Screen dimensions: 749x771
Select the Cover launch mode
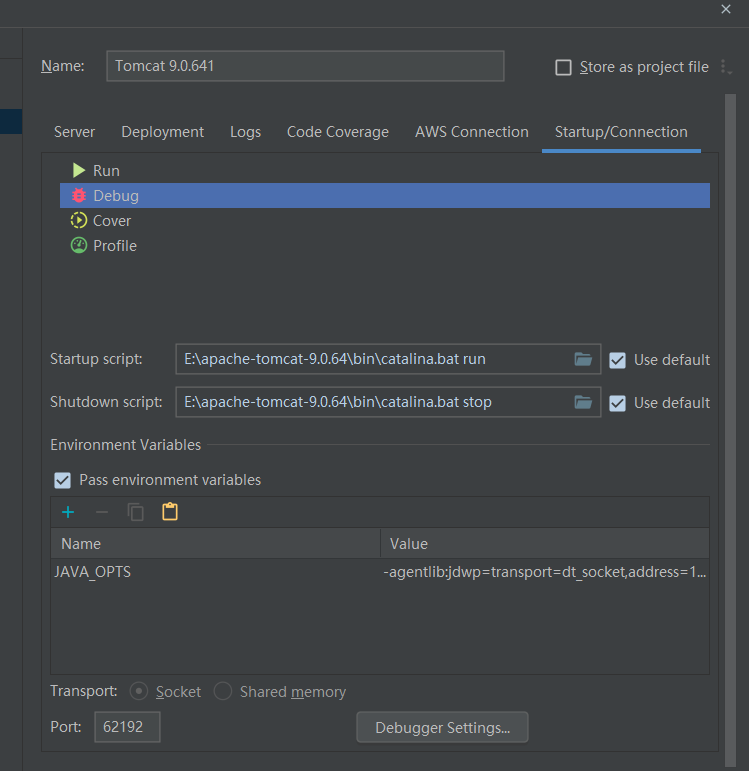pyautogui.click(x=385, y=221)
